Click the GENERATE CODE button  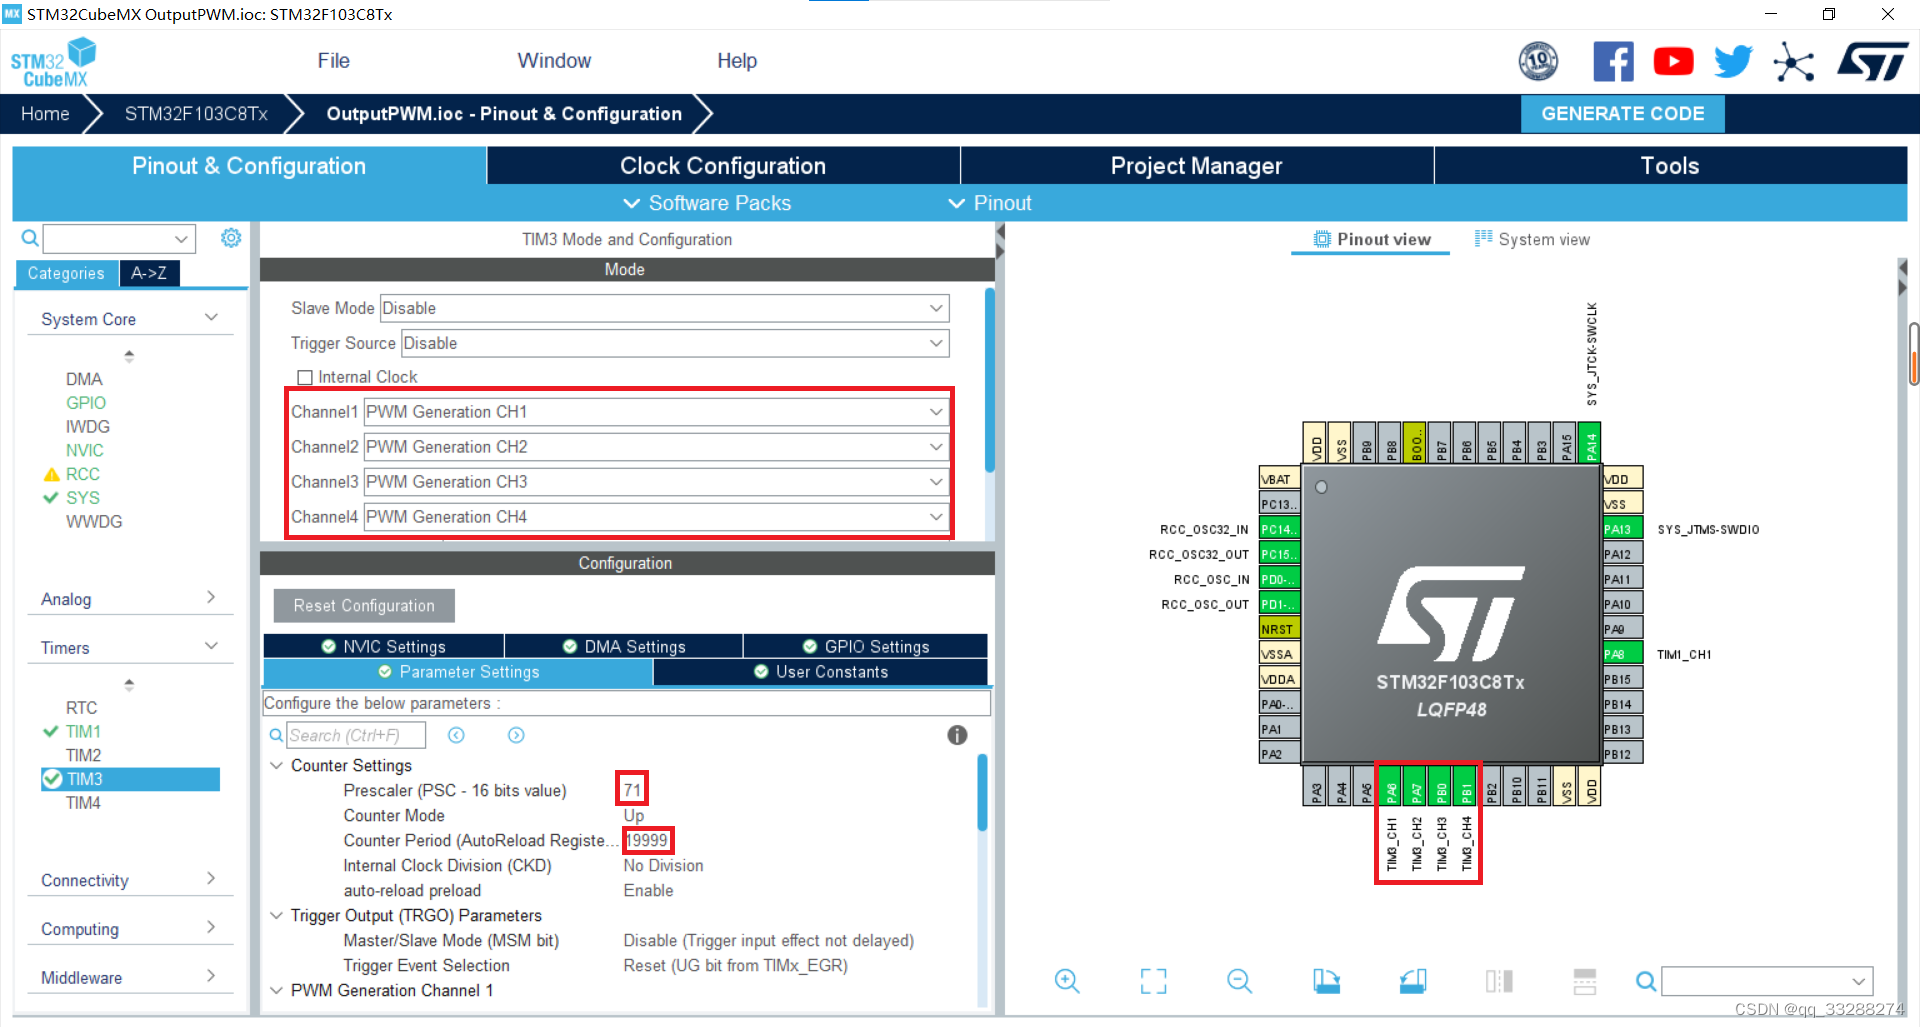point(1622,113)
